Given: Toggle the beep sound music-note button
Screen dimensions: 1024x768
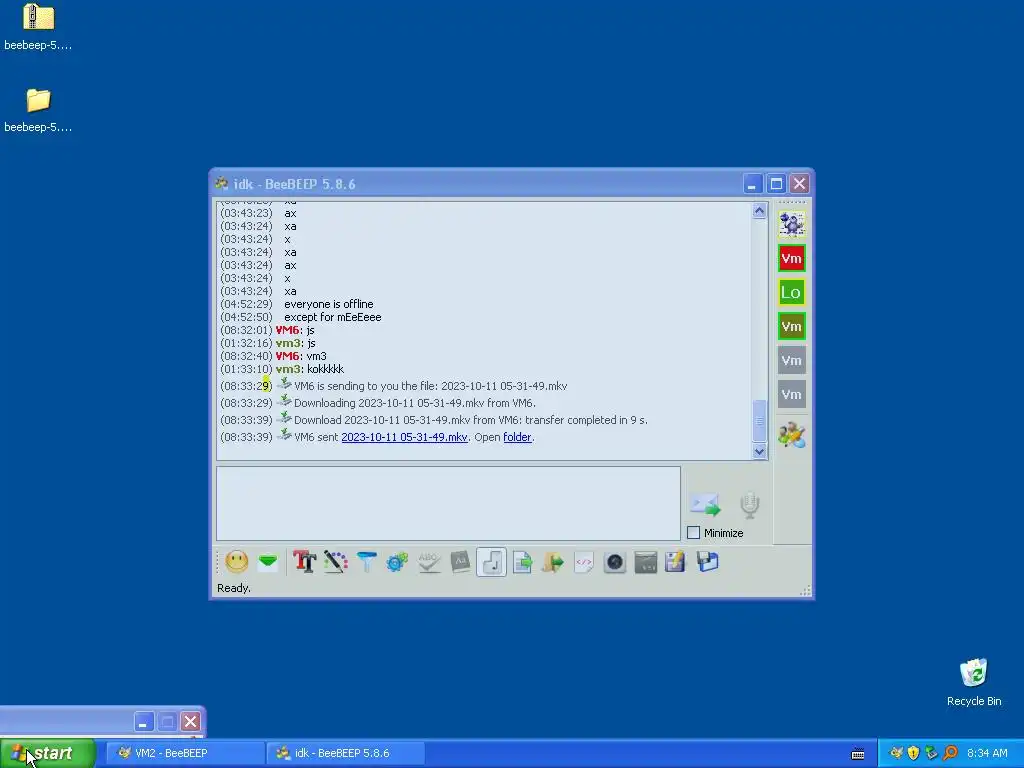Looking at the screenshot, I should (x=491, y=562).
